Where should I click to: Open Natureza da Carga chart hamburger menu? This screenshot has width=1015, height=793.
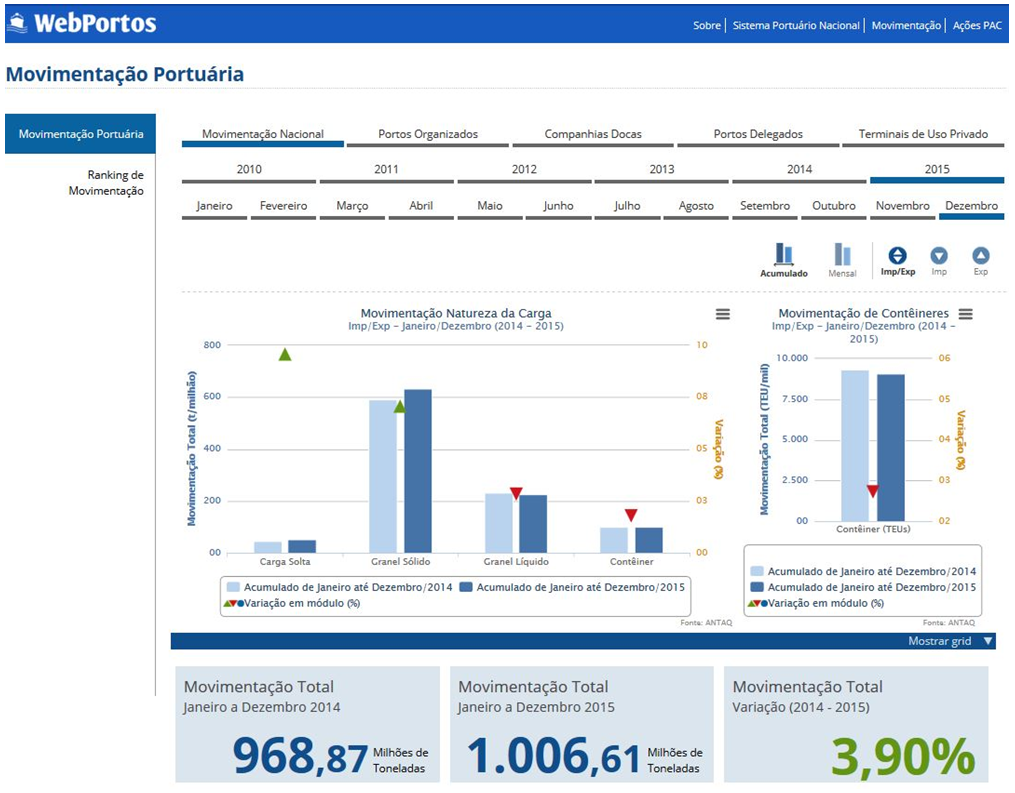click(723, 314)
